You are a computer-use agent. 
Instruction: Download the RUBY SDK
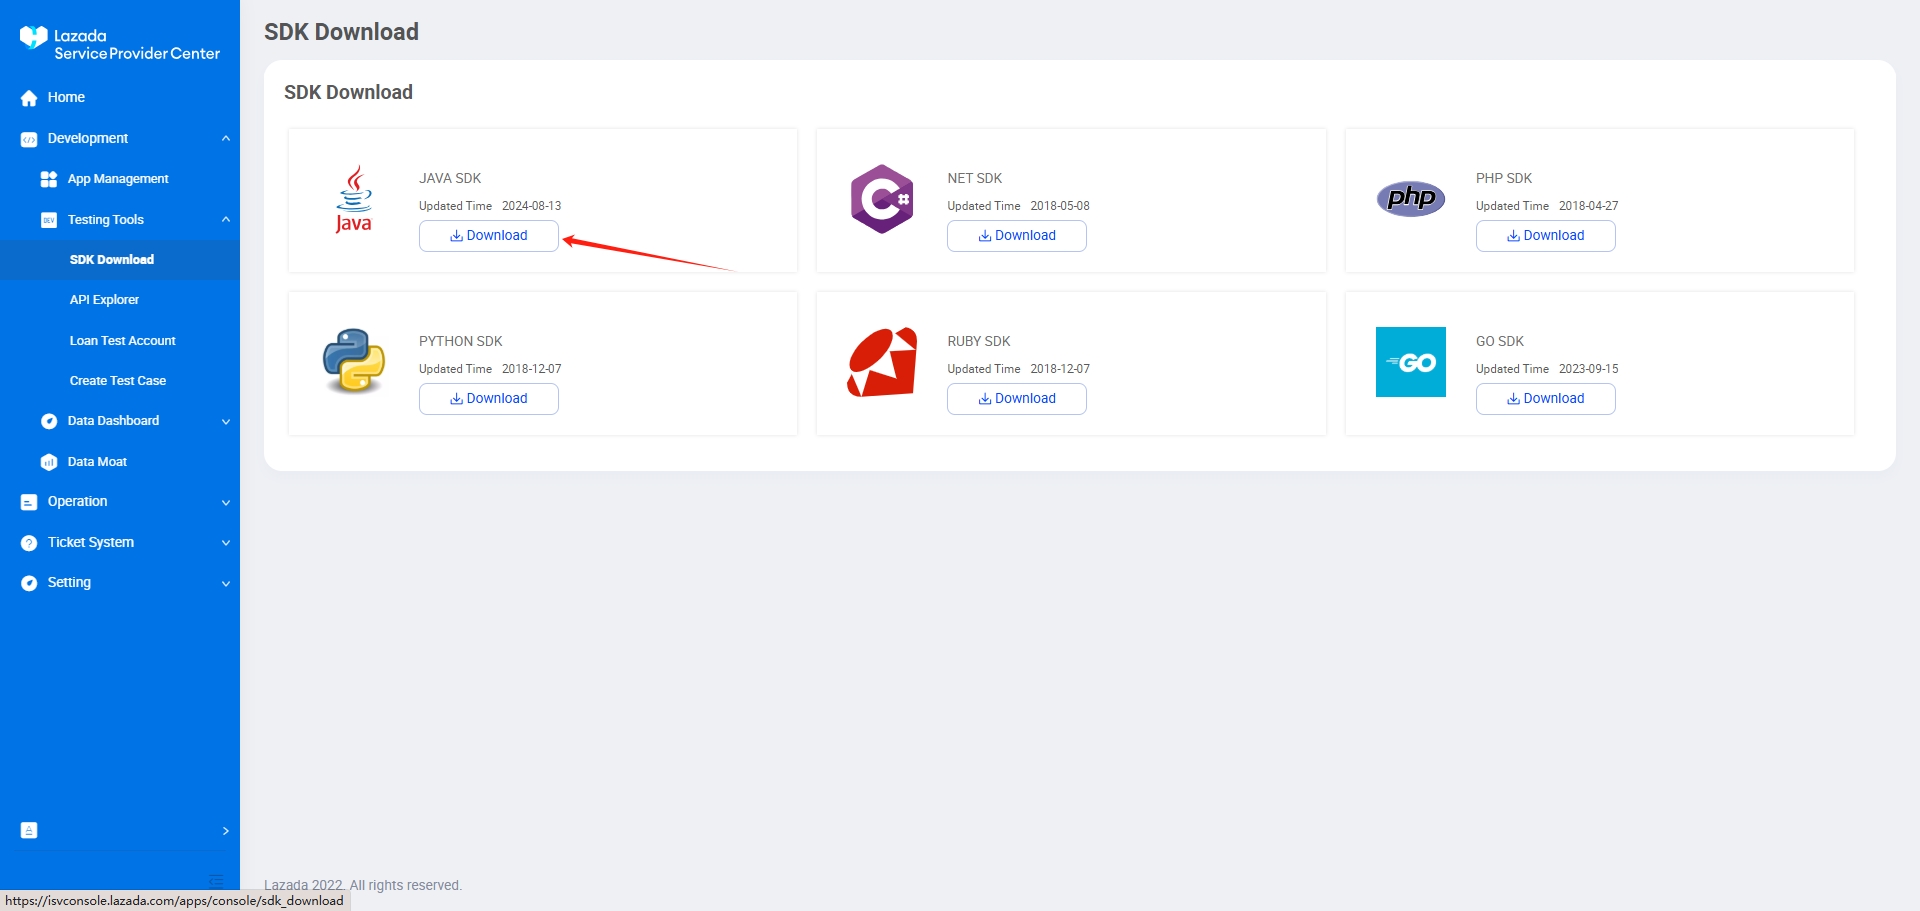[1017, 399]
